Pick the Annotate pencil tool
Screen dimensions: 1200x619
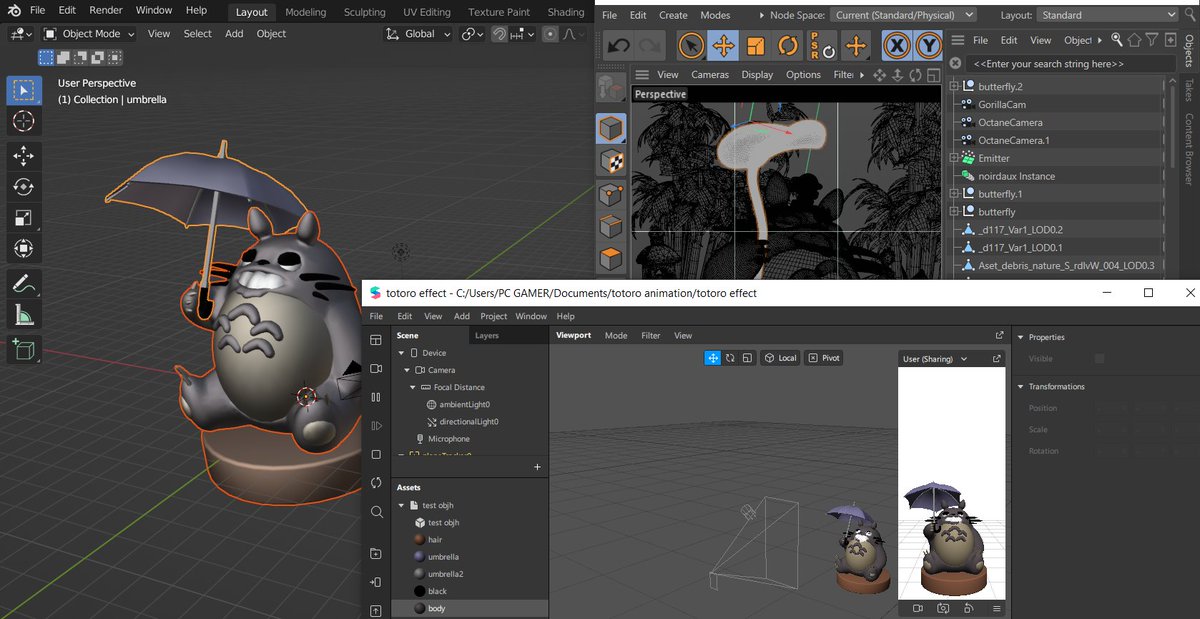click(x=24, y=283)
